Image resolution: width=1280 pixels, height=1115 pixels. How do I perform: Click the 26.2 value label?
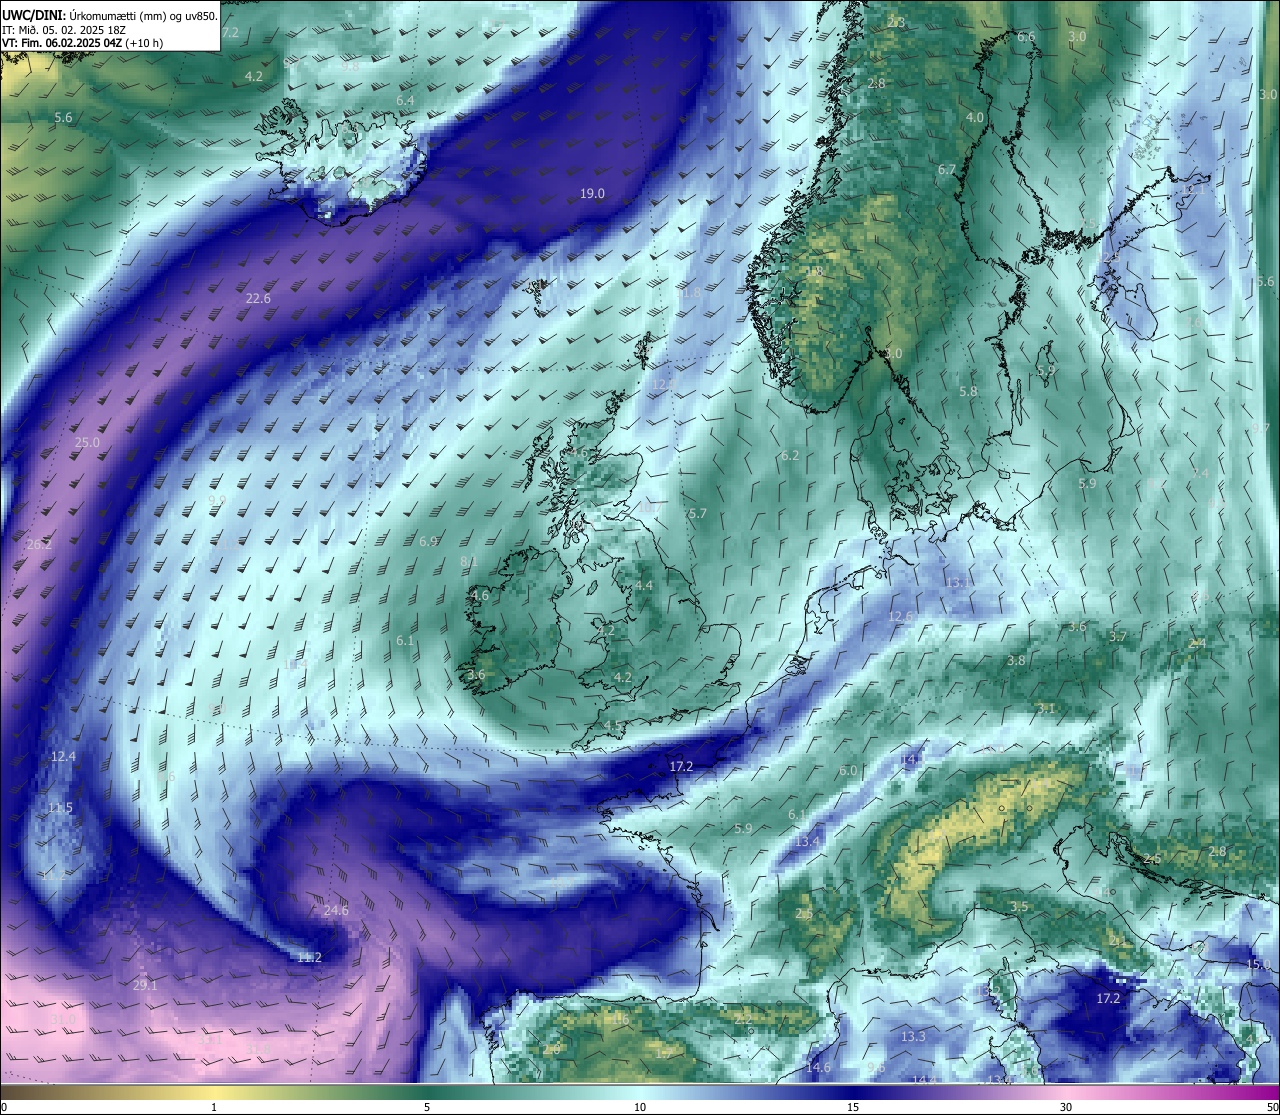[x=39, y=544]
